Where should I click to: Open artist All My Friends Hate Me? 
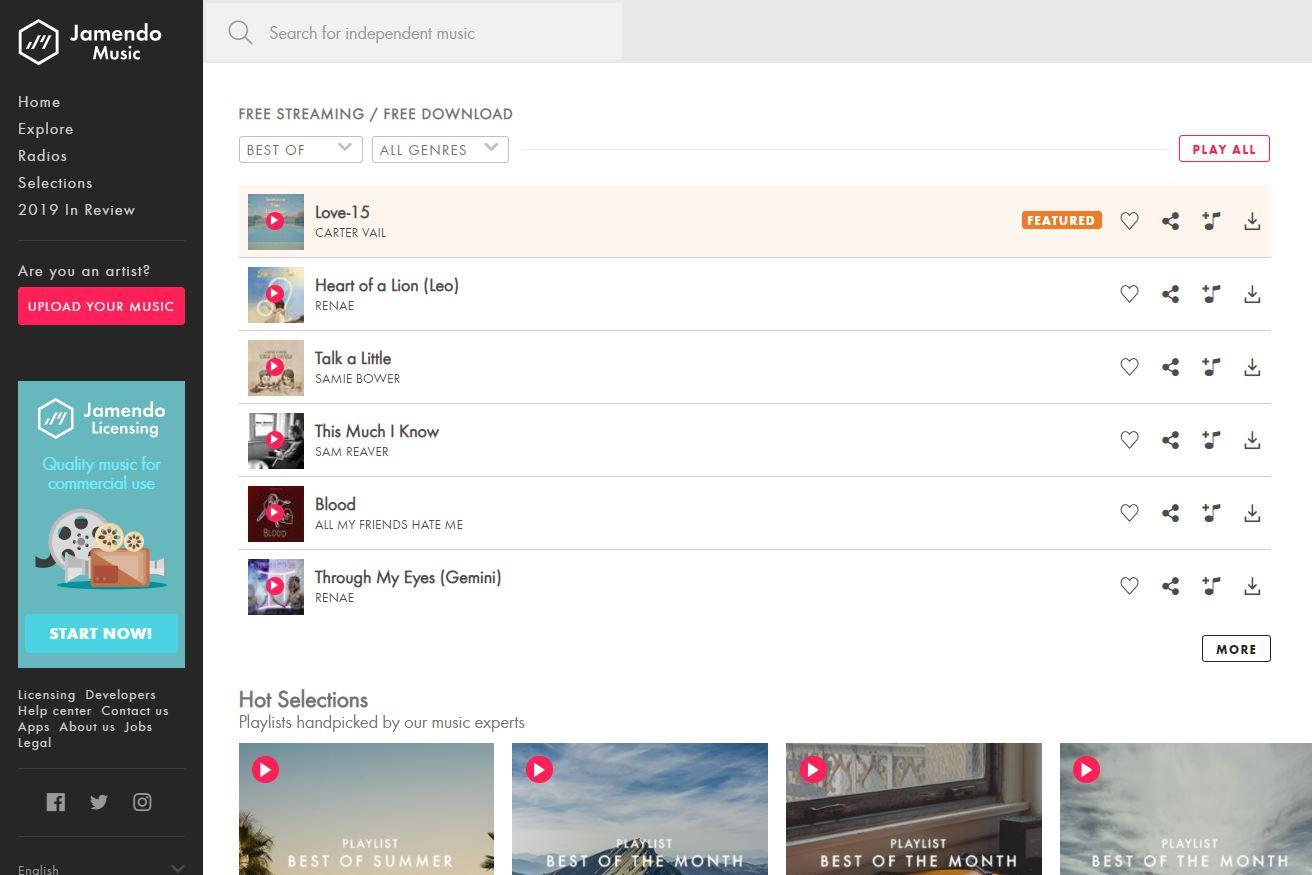click(x=389, y=525)
